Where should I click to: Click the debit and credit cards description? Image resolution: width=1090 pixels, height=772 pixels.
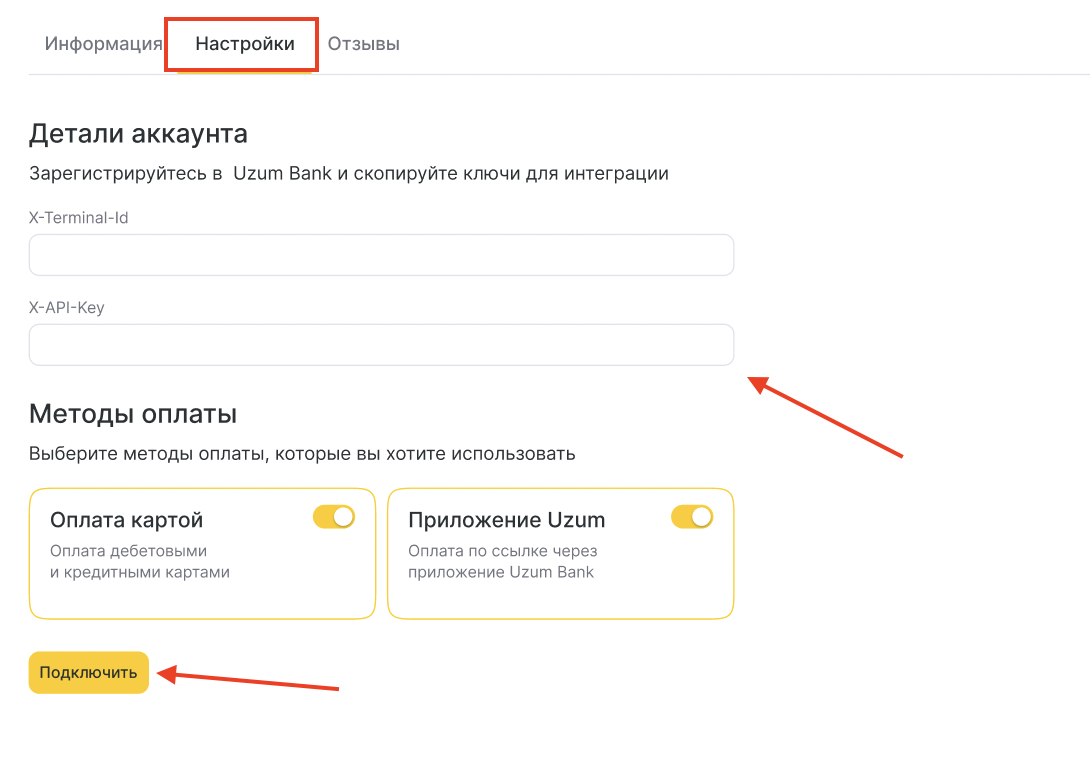139,562
